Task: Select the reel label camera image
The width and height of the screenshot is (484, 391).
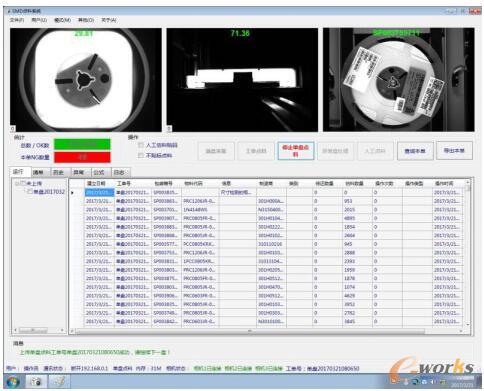Action: pyautogui.click(x=399, y=80)
